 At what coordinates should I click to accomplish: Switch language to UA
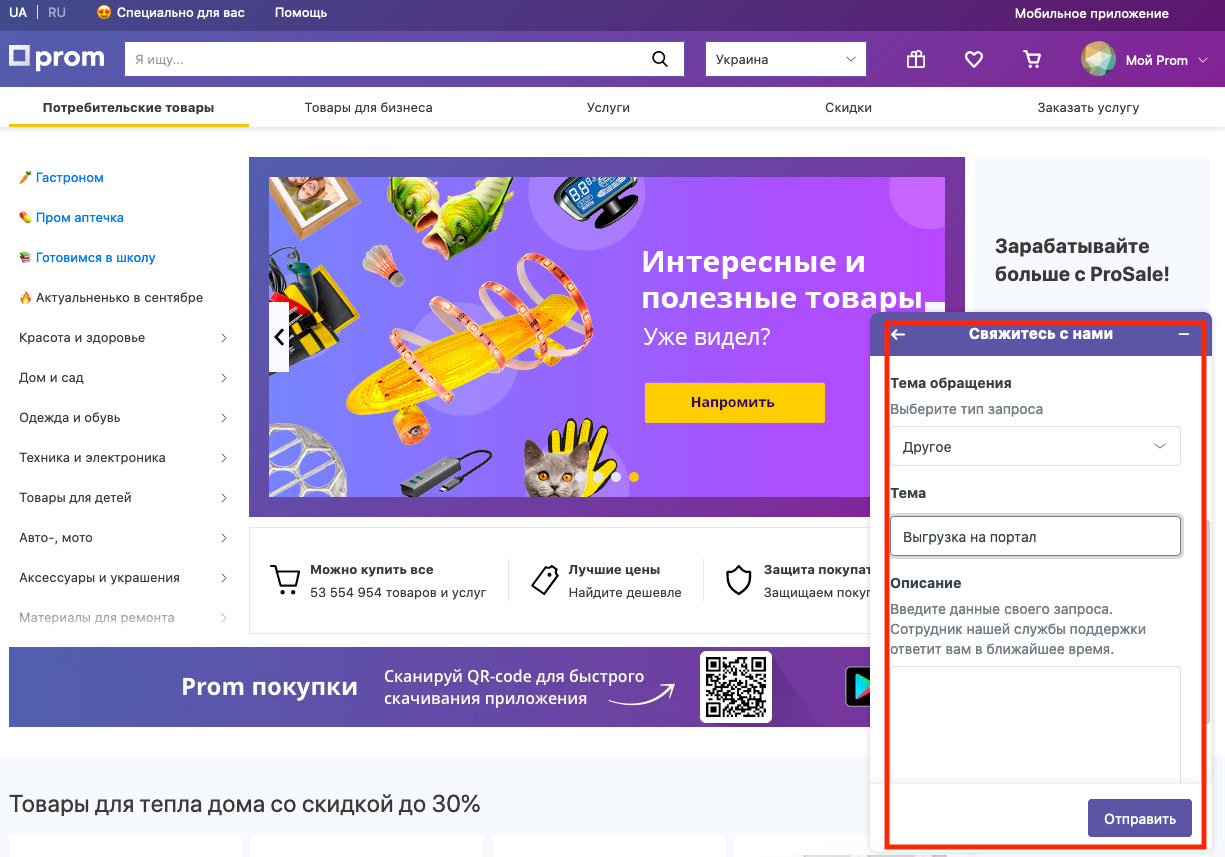tap(18, 13)
